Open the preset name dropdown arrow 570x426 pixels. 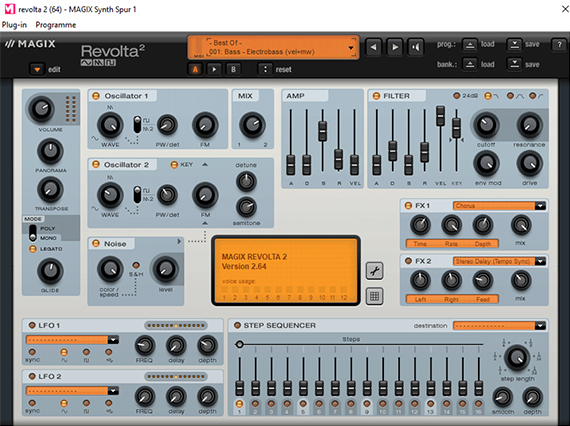(x=351, y=48)
